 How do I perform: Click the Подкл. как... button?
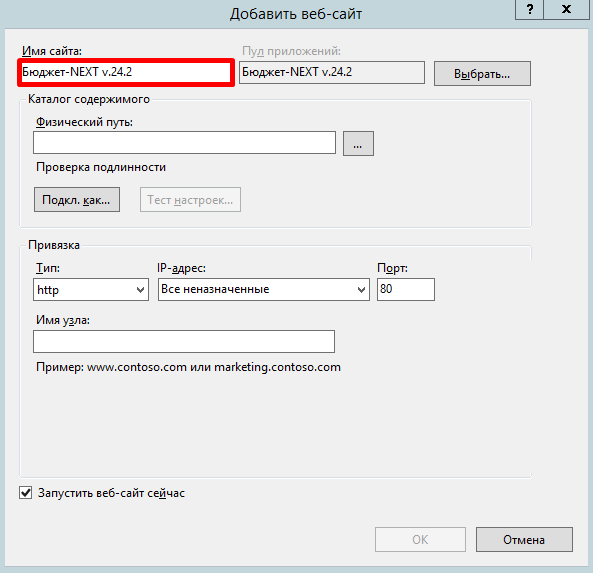click(x=77, y=199)
